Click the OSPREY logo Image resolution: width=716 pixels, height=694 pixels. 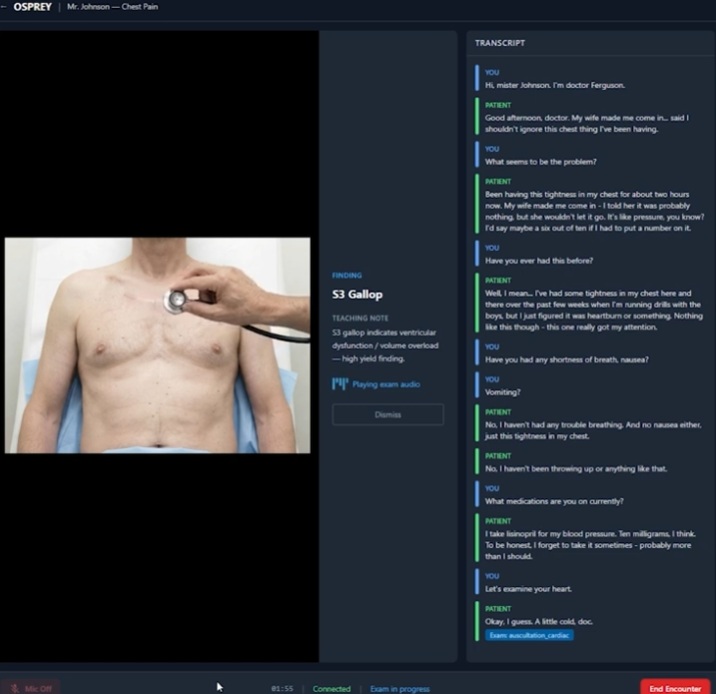point(33,7)
